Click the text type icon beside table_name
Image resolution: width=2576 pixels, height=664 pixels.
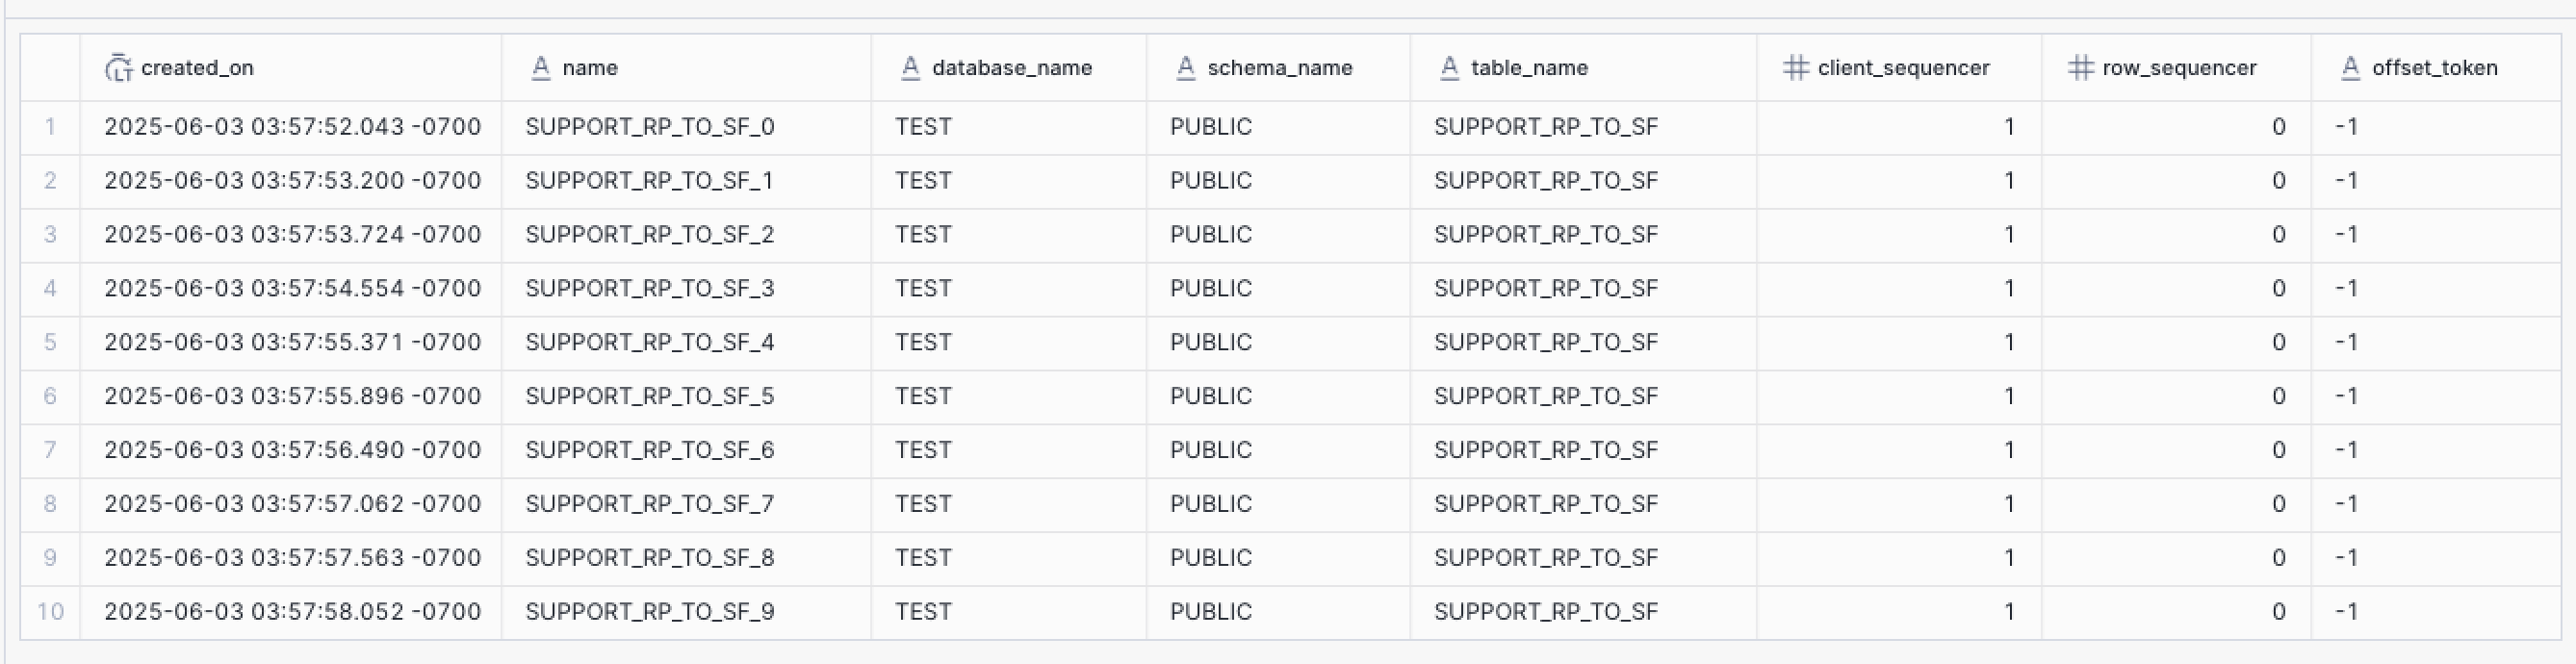(1449, 68)
